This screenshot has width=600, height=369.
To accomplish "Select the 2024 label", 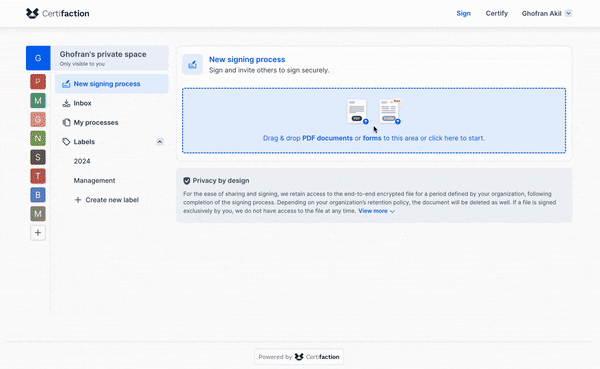I will (x=82, y=161).
